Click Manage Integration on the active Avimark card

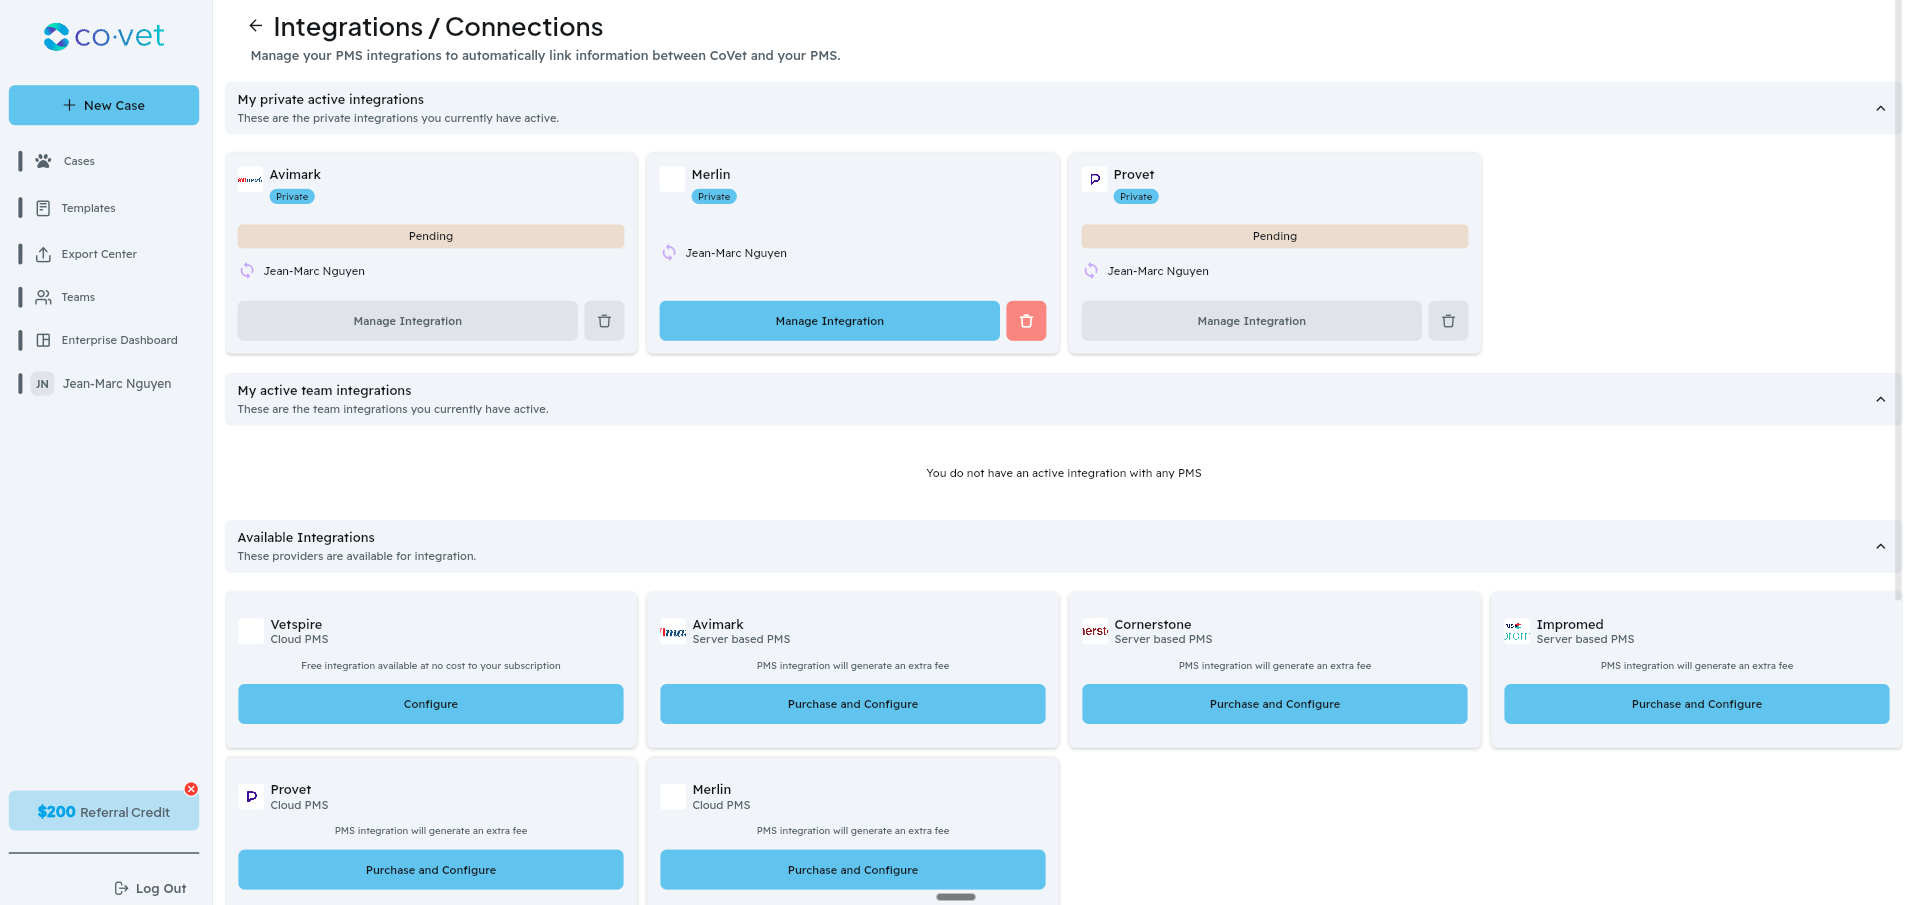[x=407, y=321]
